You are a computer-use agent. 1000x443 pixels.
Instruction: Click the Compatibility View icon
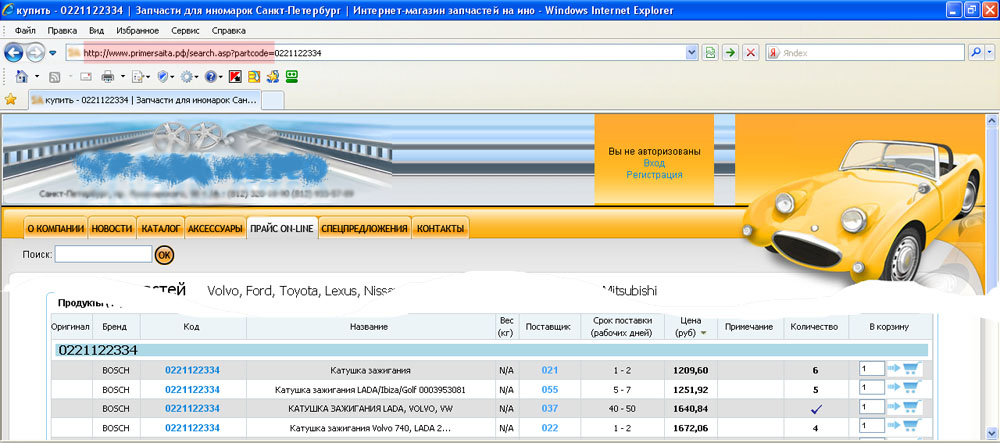[710, 53]
